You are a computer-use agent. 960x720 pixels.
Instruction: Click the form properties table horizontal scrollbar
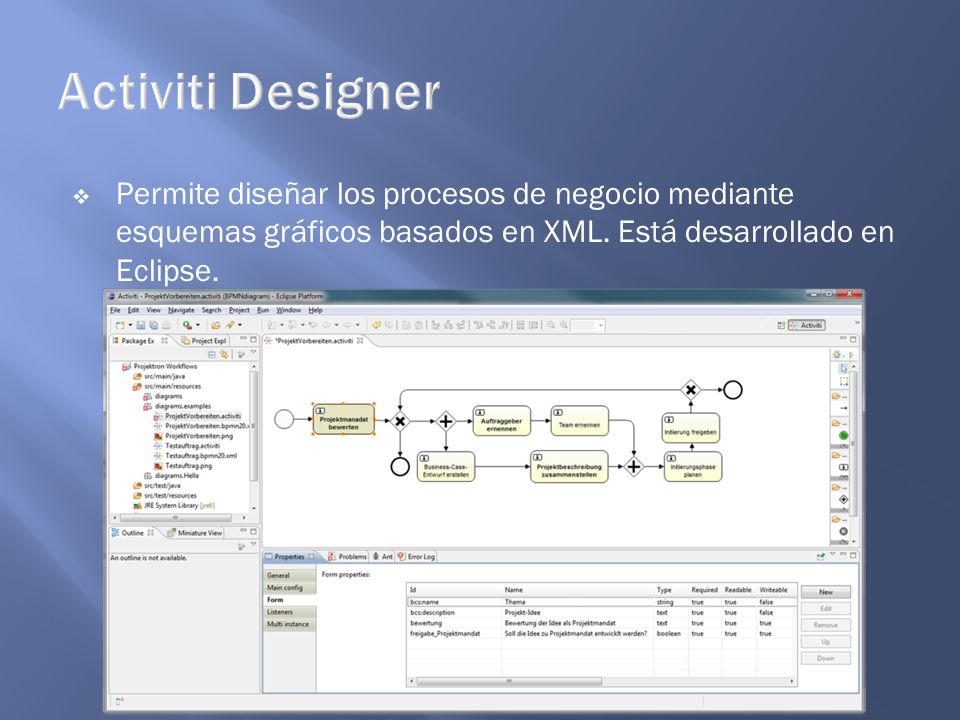pos(509,681)
